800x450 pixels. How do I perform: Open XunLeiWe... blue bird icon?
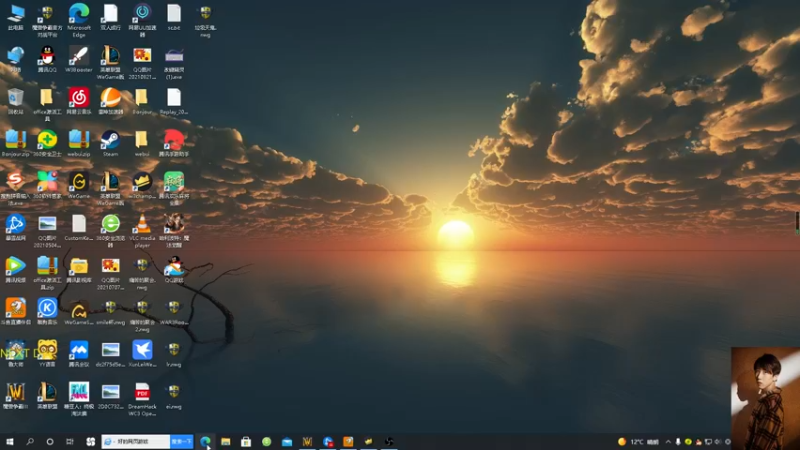[142, 354]
